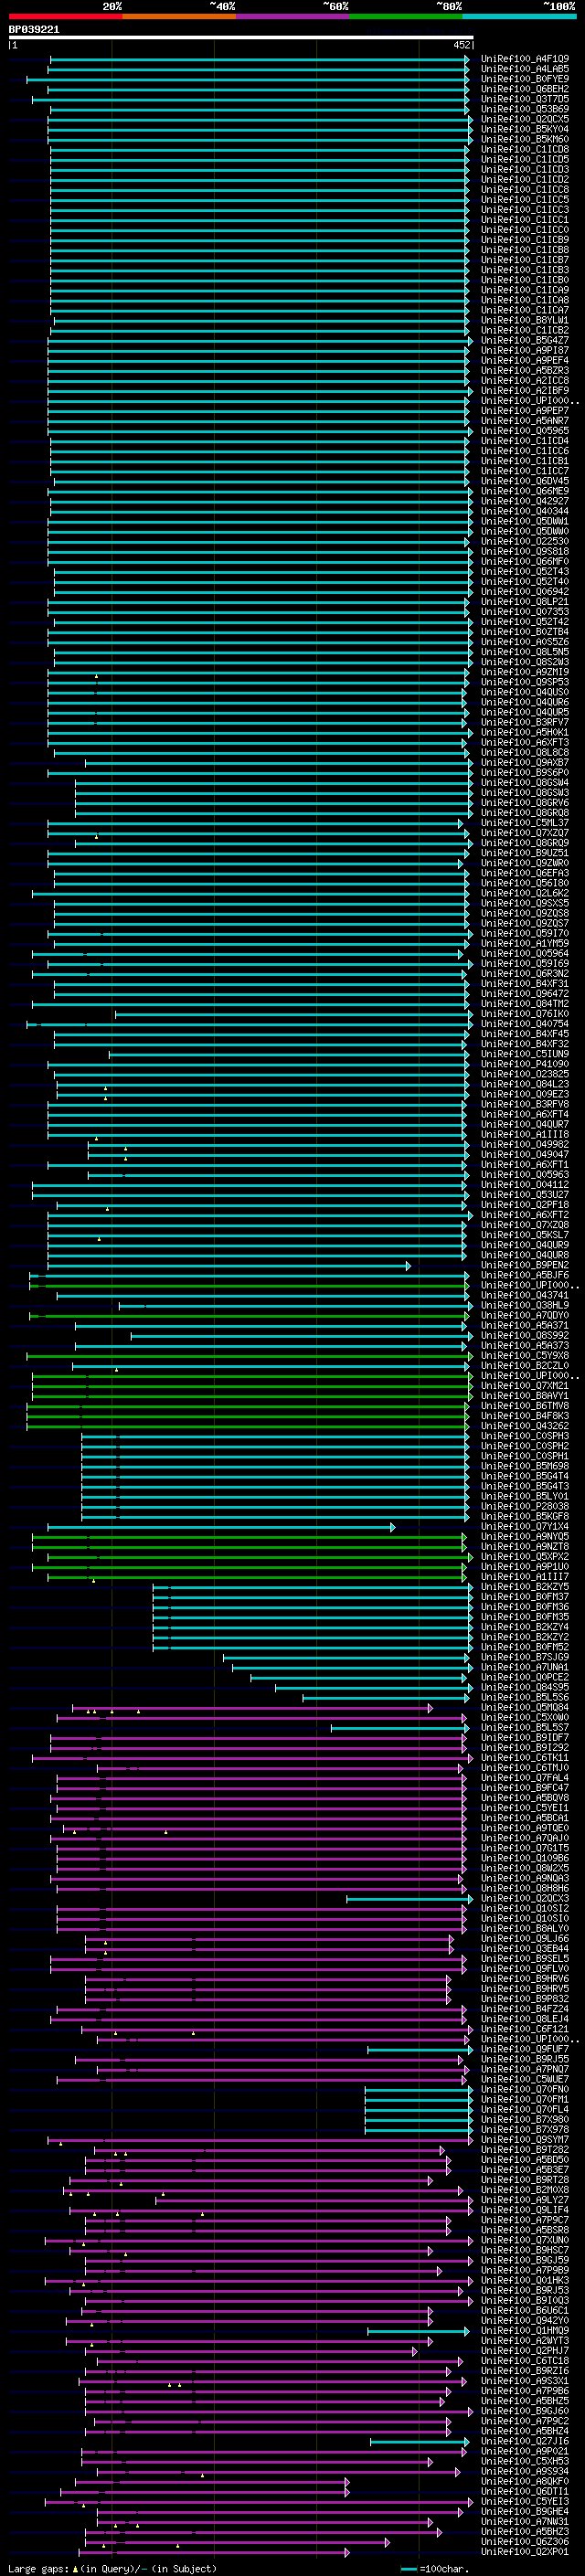Click the purple ~60% identity legend segment
This screenshot has width=585, height=2576.
[x=292, y=16]
